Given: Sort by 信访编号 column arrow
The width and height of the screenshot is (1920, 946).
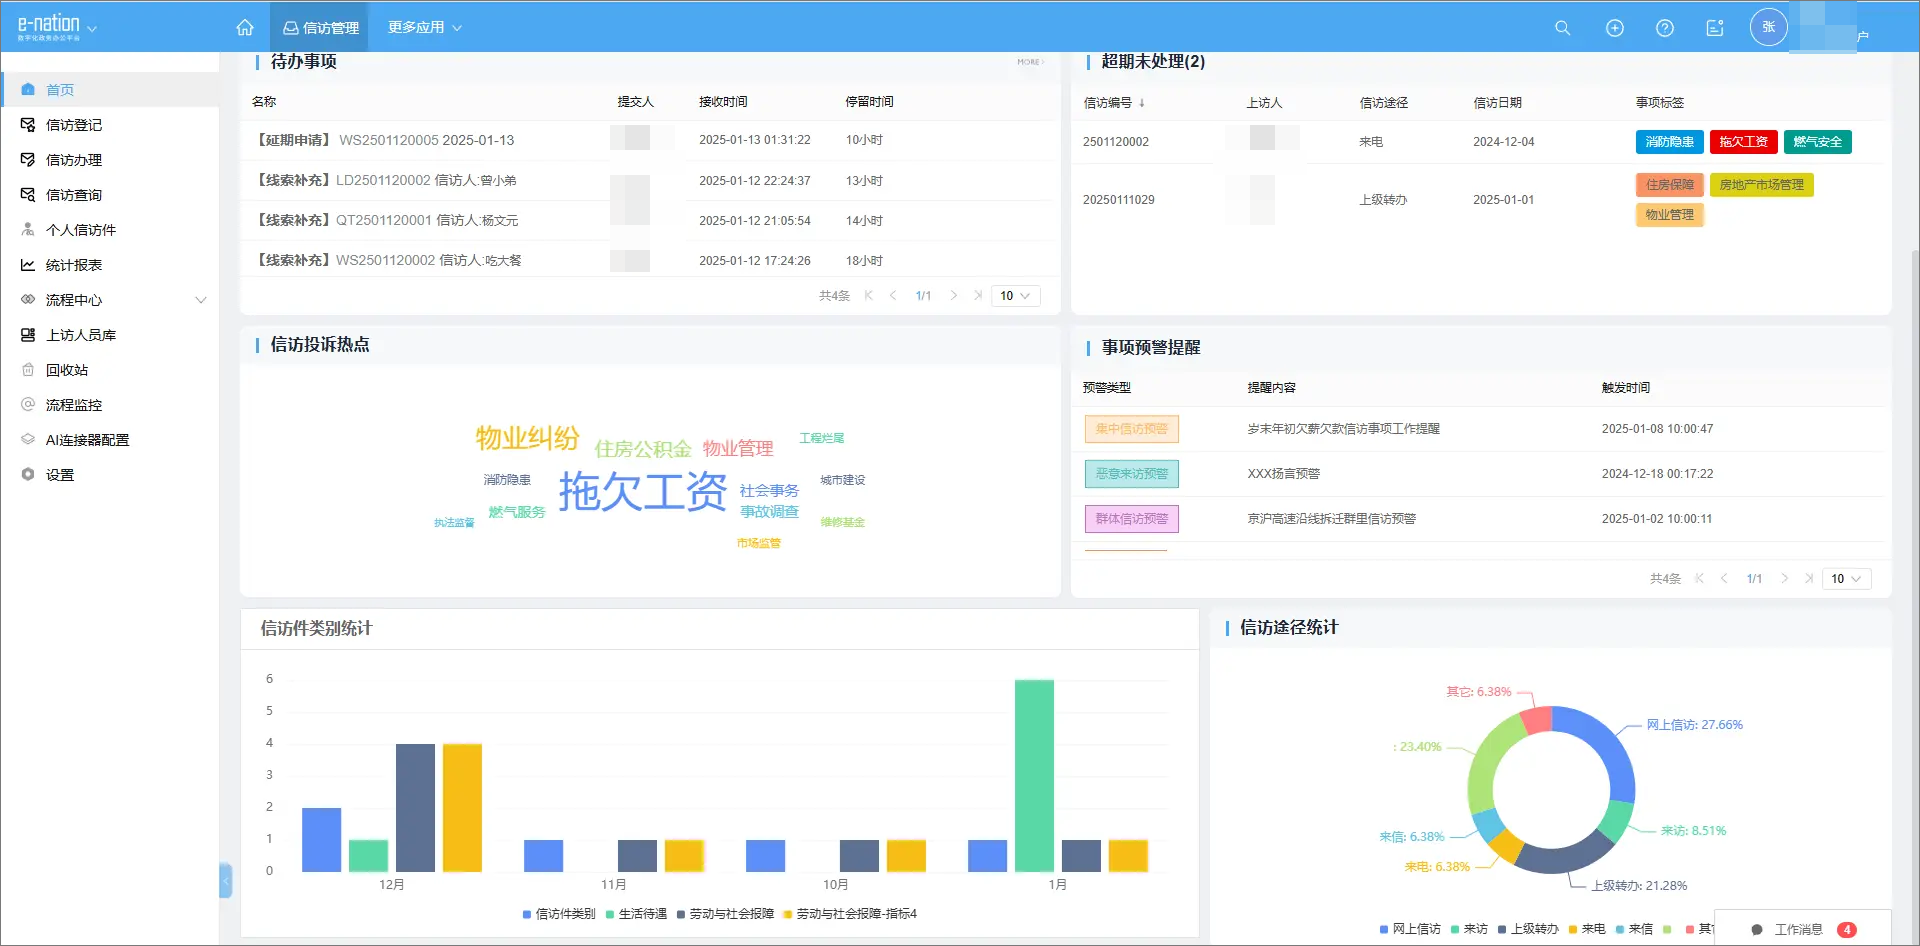Looking at the screenshot, I should tap(1141, 103).
